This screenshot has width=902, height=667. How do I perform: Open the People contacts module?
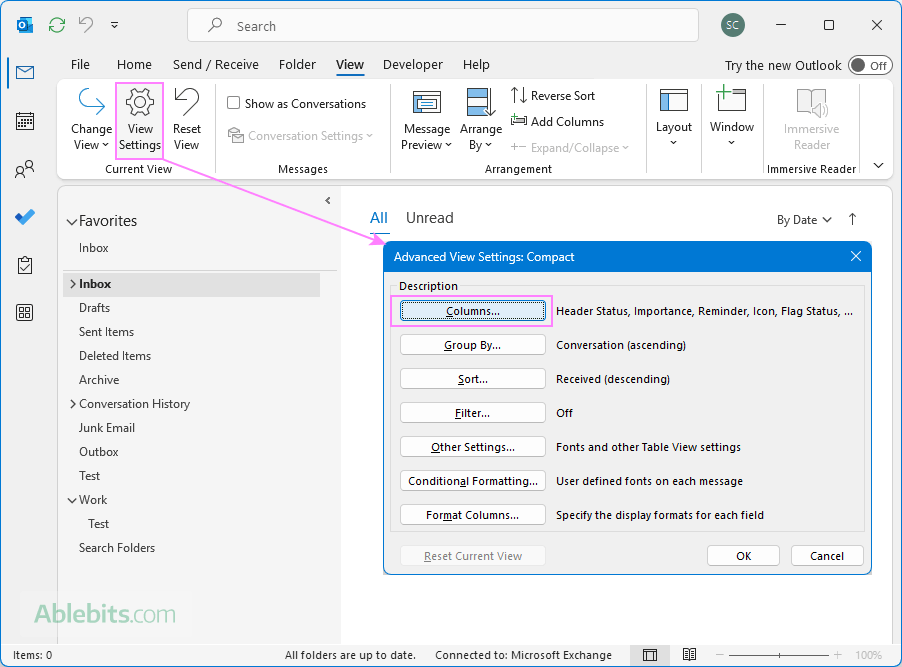[x=25, y=169]
